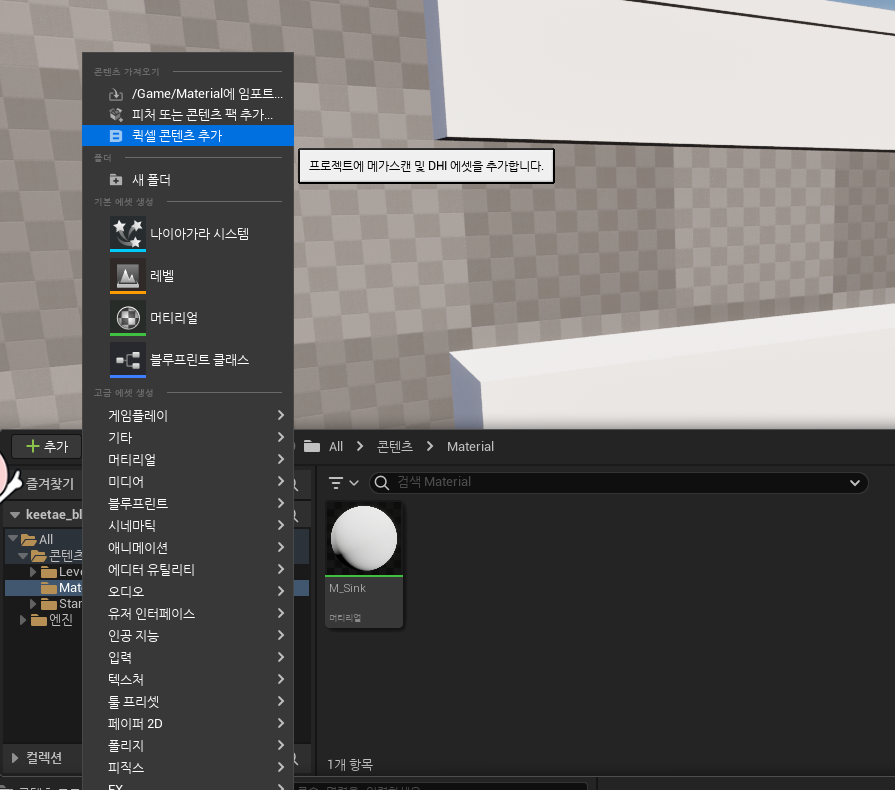
Task: Open the 텍스처 submenu
Action: (x=188, y=679)
